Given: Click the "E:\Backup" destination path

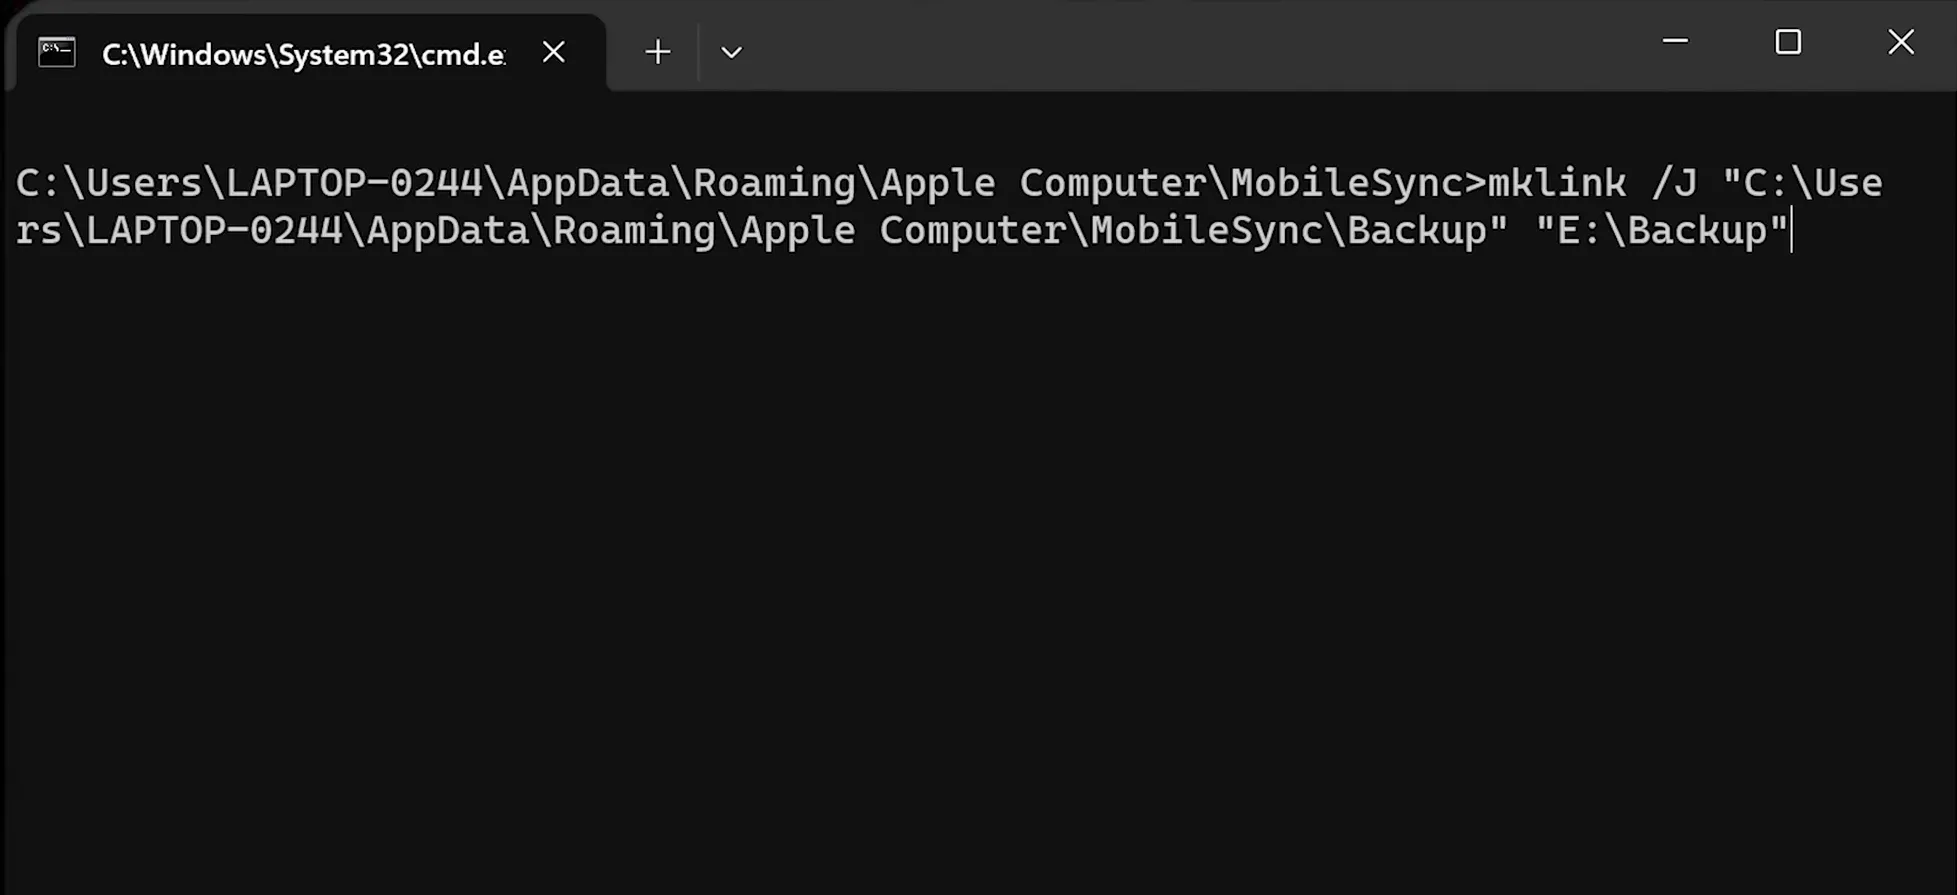Looking at the screenshot, I should [x=1661, y=231].
